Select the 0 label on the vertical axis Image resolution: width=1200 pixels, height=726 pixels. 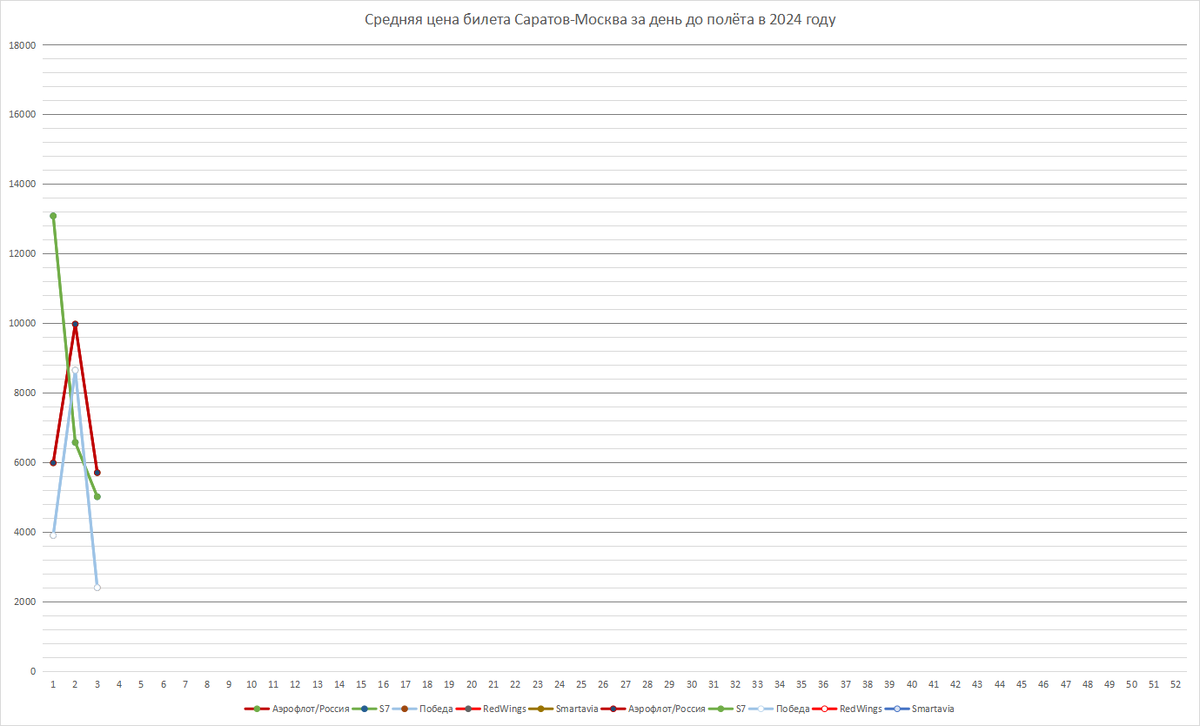pyautogui.click(x=33, y=672)
